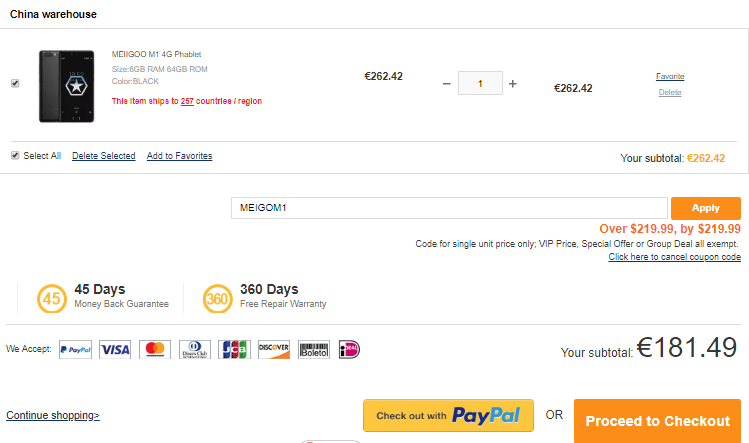
Task: Click the 'Over $219.99, by $219.99' coupon text
Action: point(670,229)
